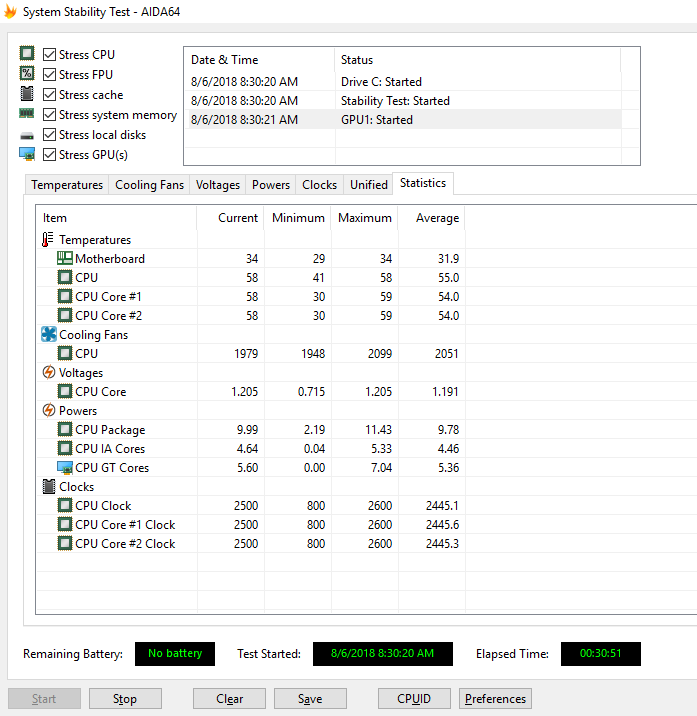The image size is (697, 716).
Task: Click the Stress CPU chip icon
Action: point(27,53)
